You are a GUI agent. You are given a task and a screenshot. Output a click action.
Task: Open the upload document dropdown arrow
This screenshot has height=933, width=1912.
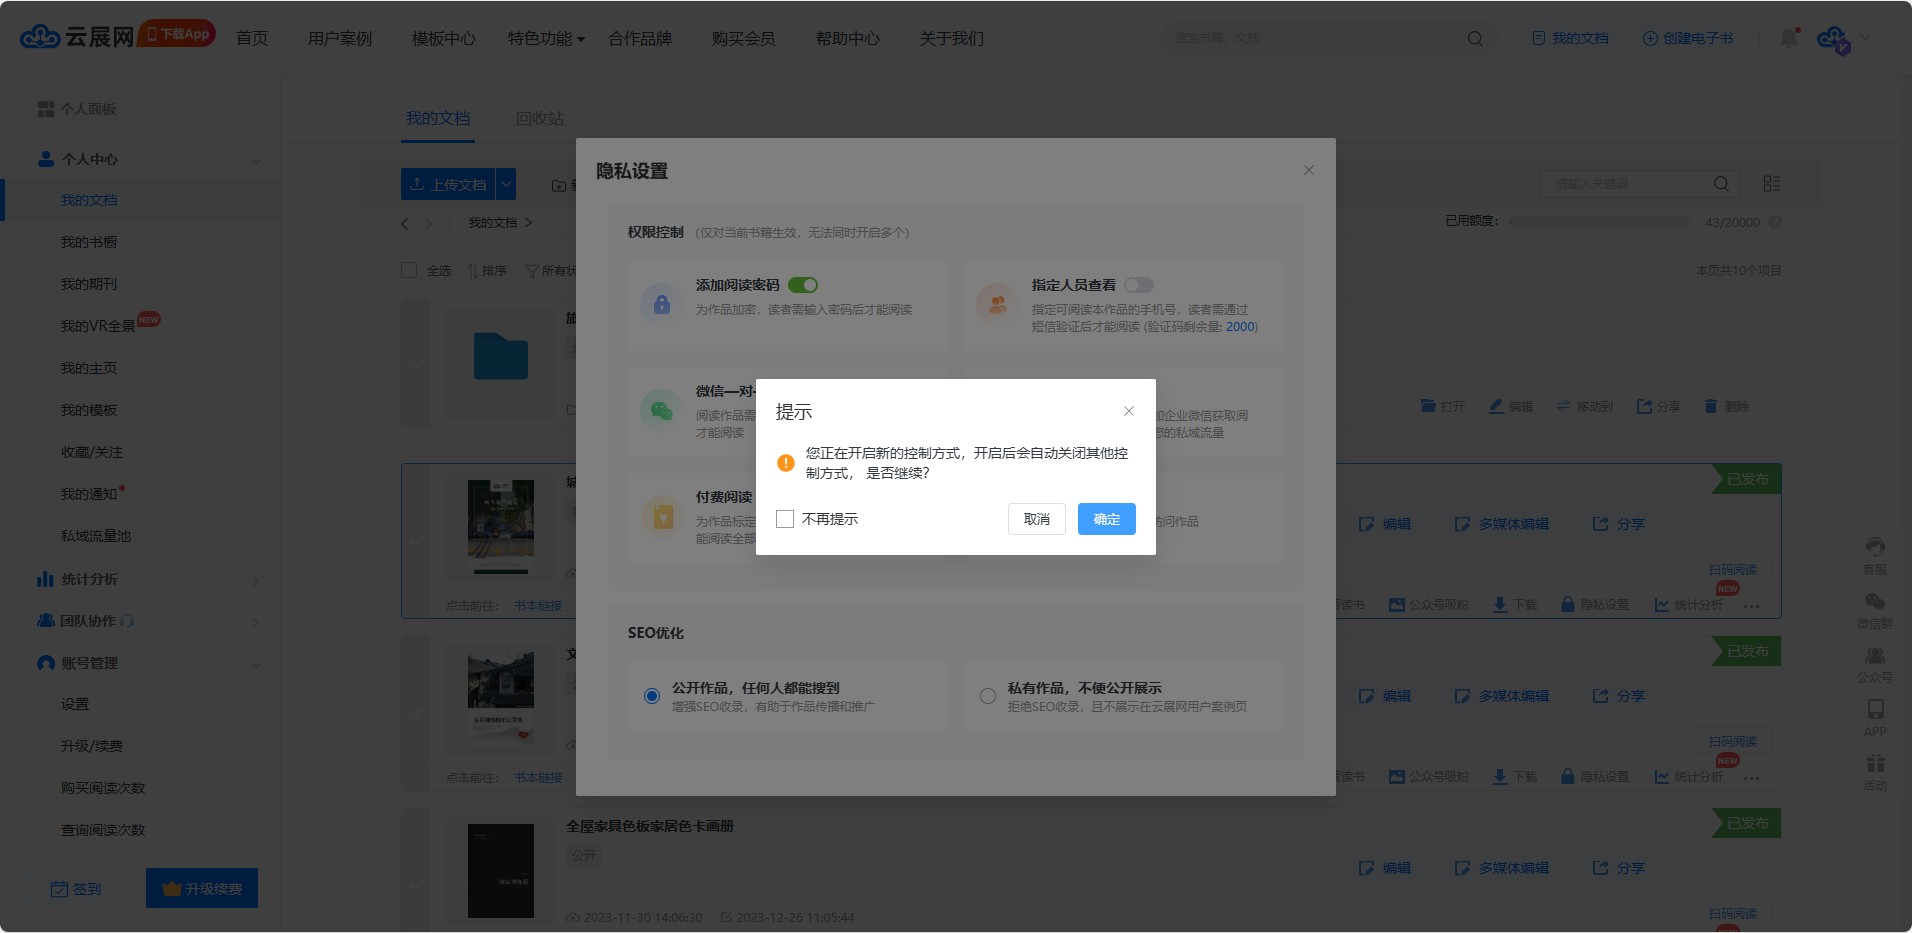pos(506,184)
